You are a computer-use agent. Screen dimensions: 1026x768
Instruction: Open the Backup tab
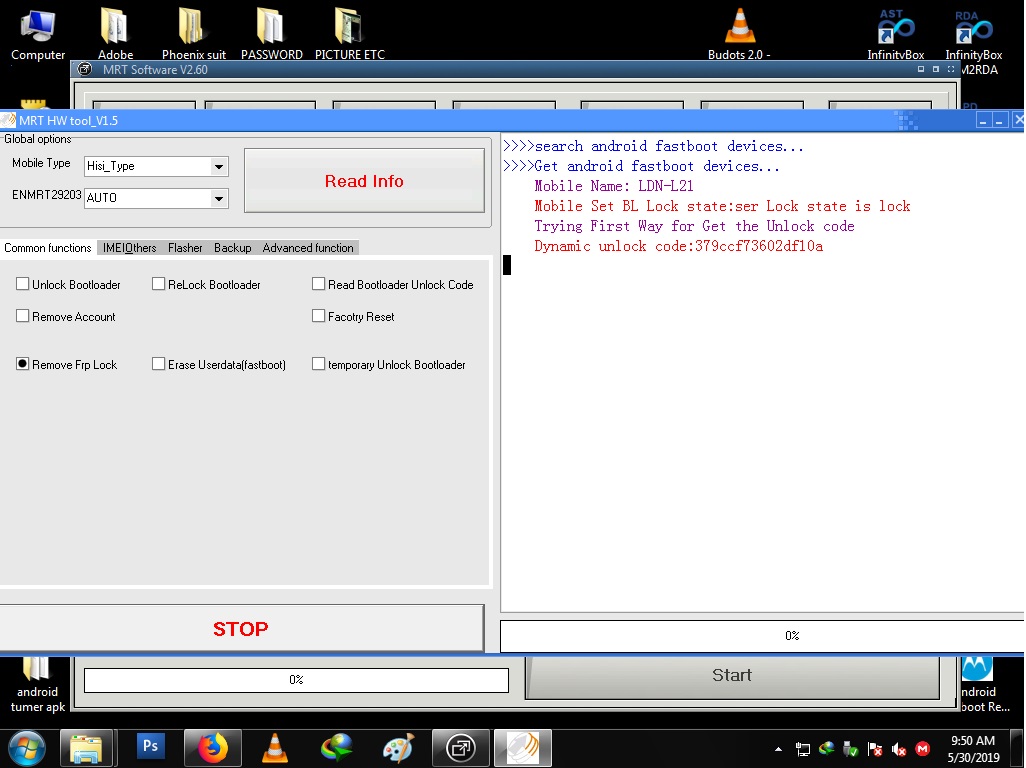[232, 248]
